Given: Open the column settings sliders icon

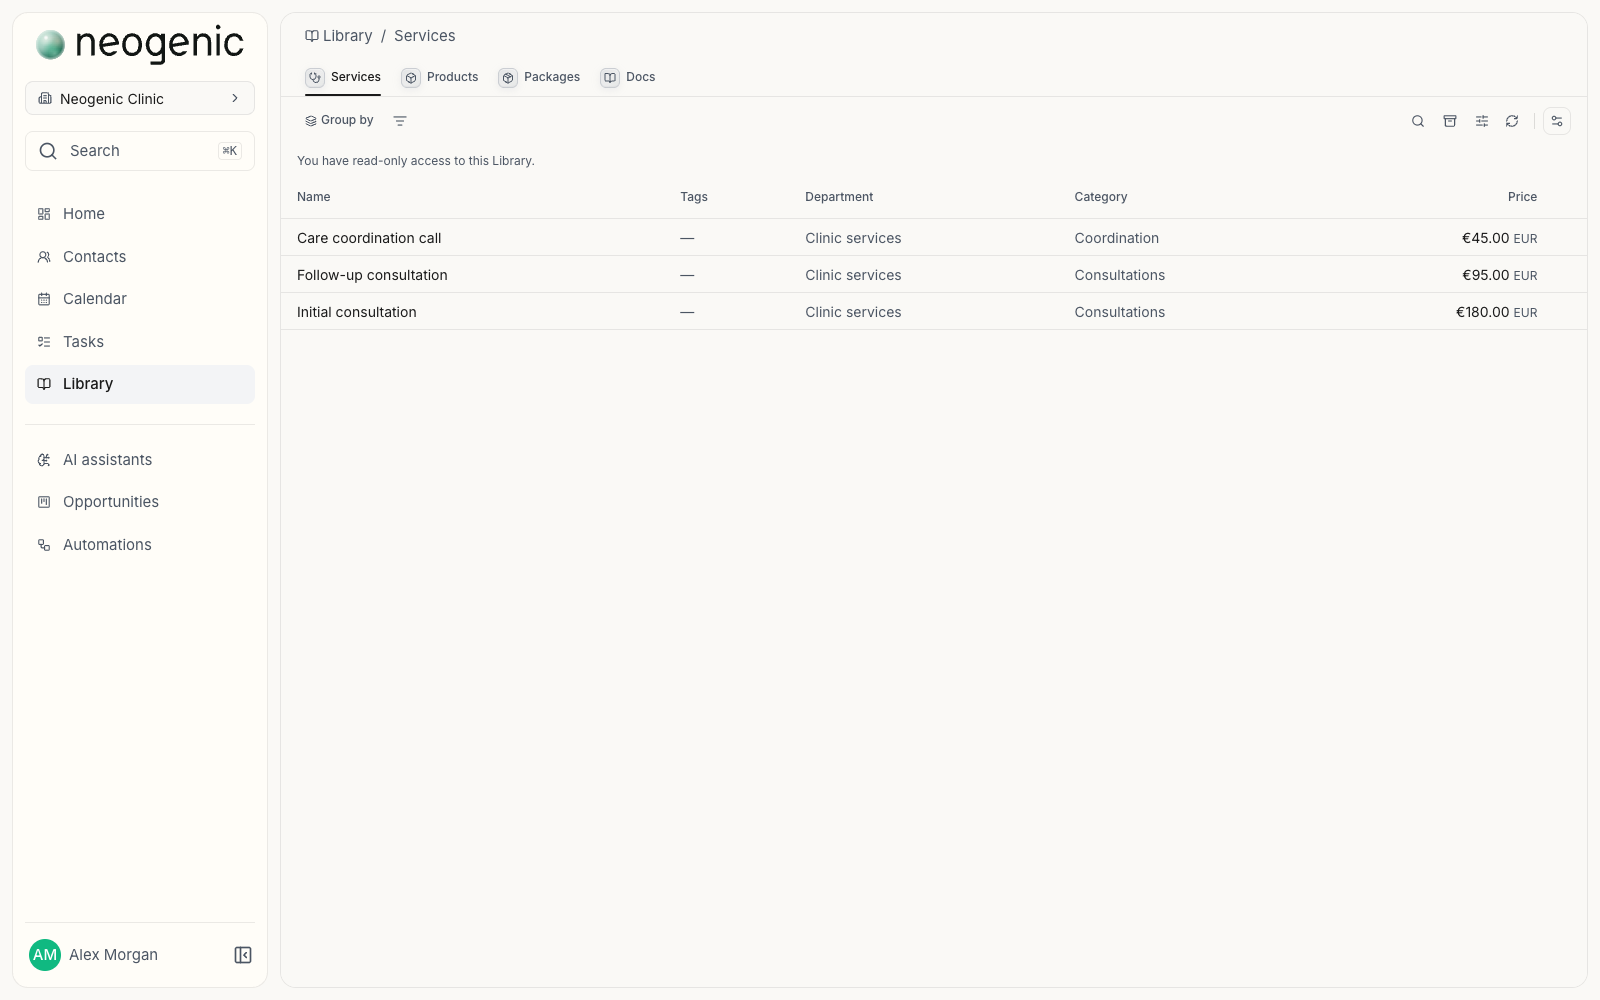Looking at the screenshot, I should [x=1482, y=121].
